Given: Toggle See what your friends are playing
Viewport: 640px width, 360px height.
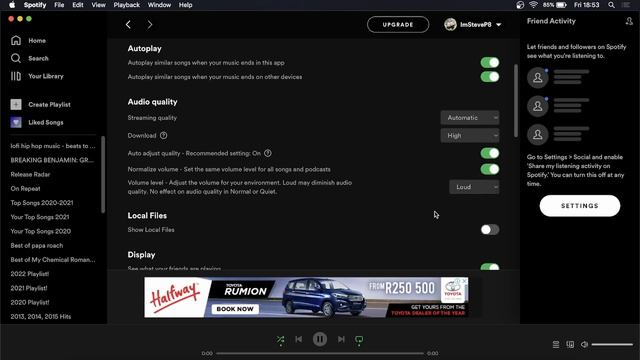Looking at the screenshot, I should click(x=490, y=267).
